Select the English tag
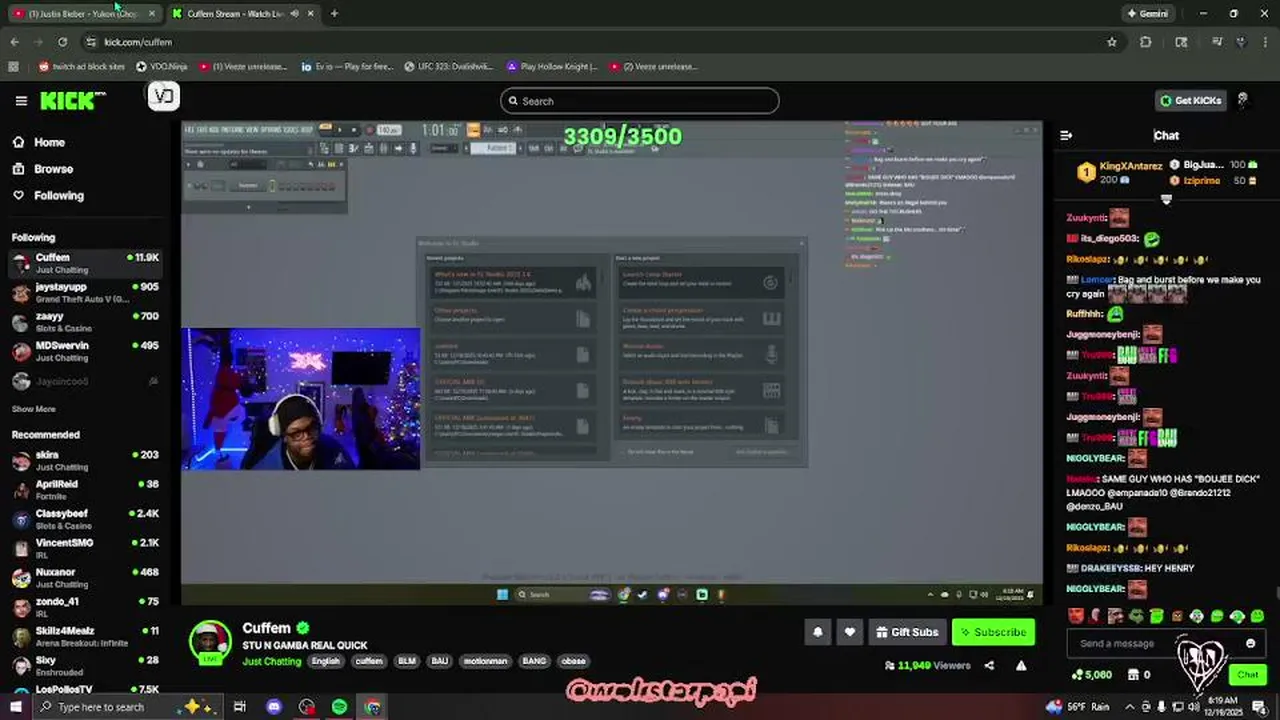The height and width of the screenshot is (720, 1280). click(x=326, y=662)
